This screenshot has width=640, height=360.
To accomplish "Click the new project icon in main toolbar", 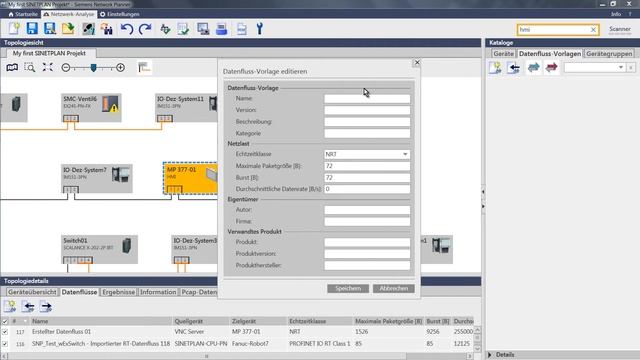I will pyautogui.click(x=14, y=29).
